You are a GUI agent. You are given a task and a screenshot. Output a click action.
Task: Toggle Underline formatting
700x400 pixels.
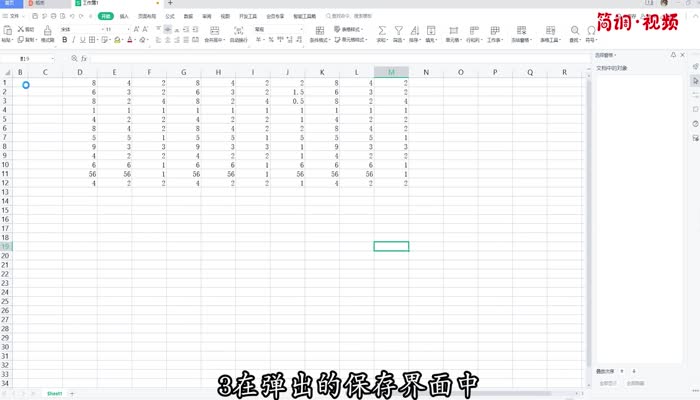pos(86,41)
